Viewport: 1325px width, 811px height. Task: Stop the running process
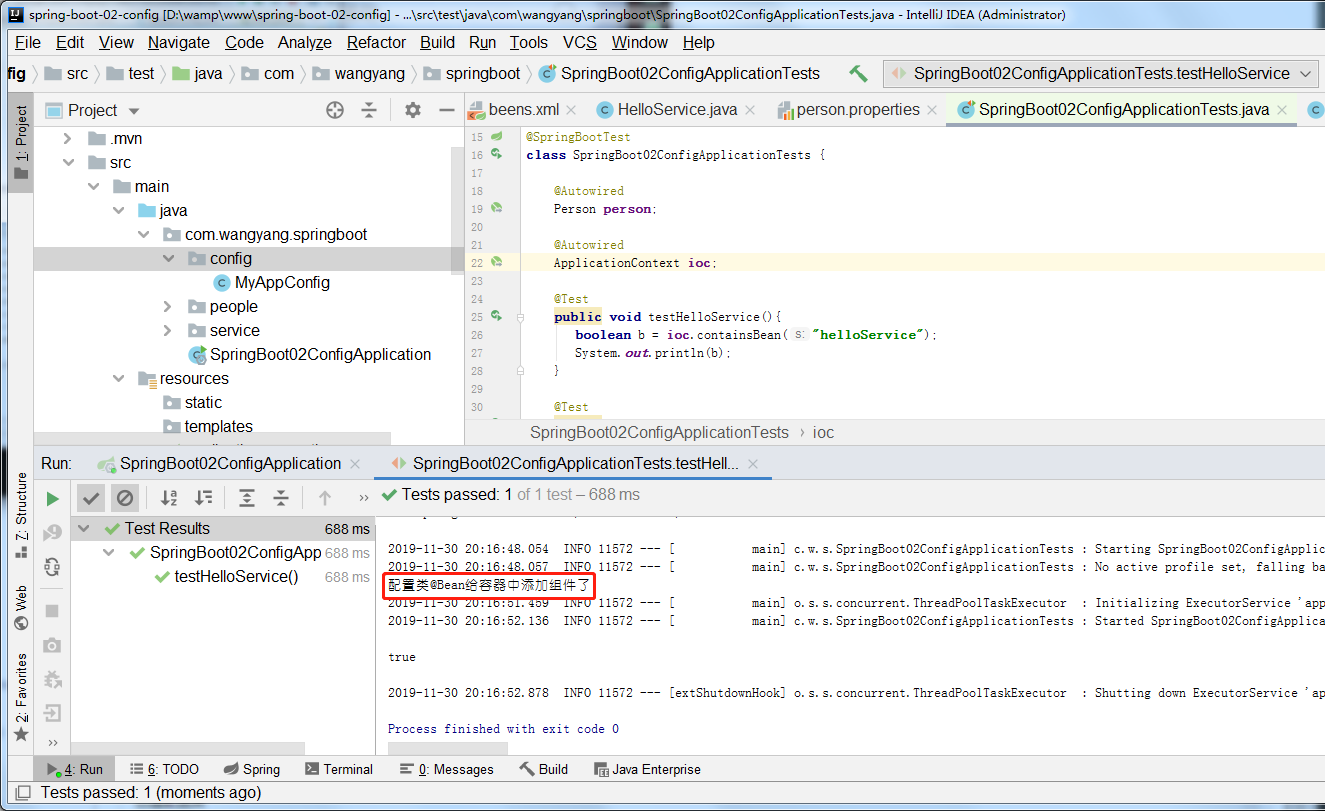click(x=52, y=610)
